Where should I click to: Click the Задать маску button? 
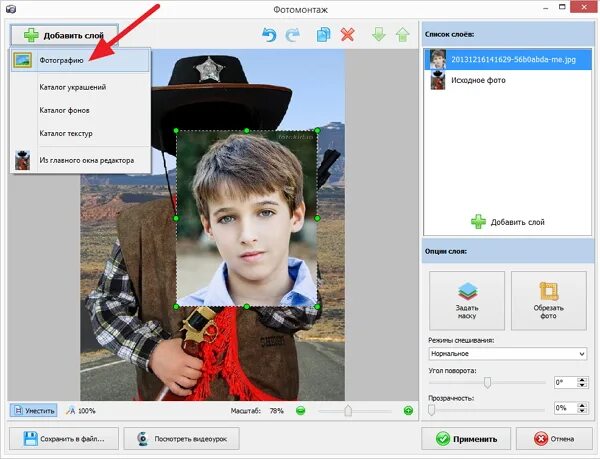click(467, 301)
